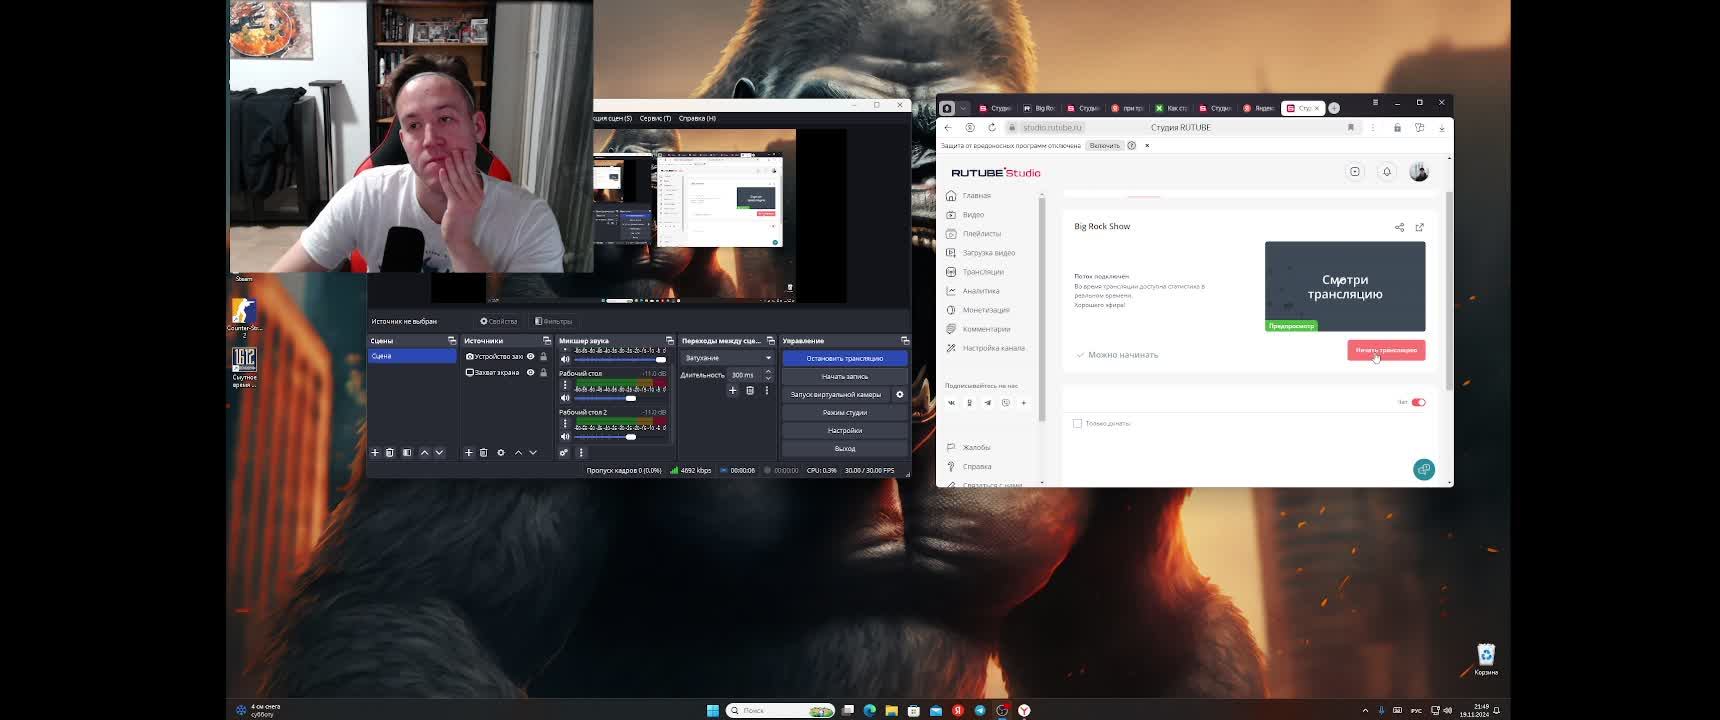The width and height of the screenshot is (1720, 720).
Task: Move source down in Sources panel
Action: (x=533, y=452)
